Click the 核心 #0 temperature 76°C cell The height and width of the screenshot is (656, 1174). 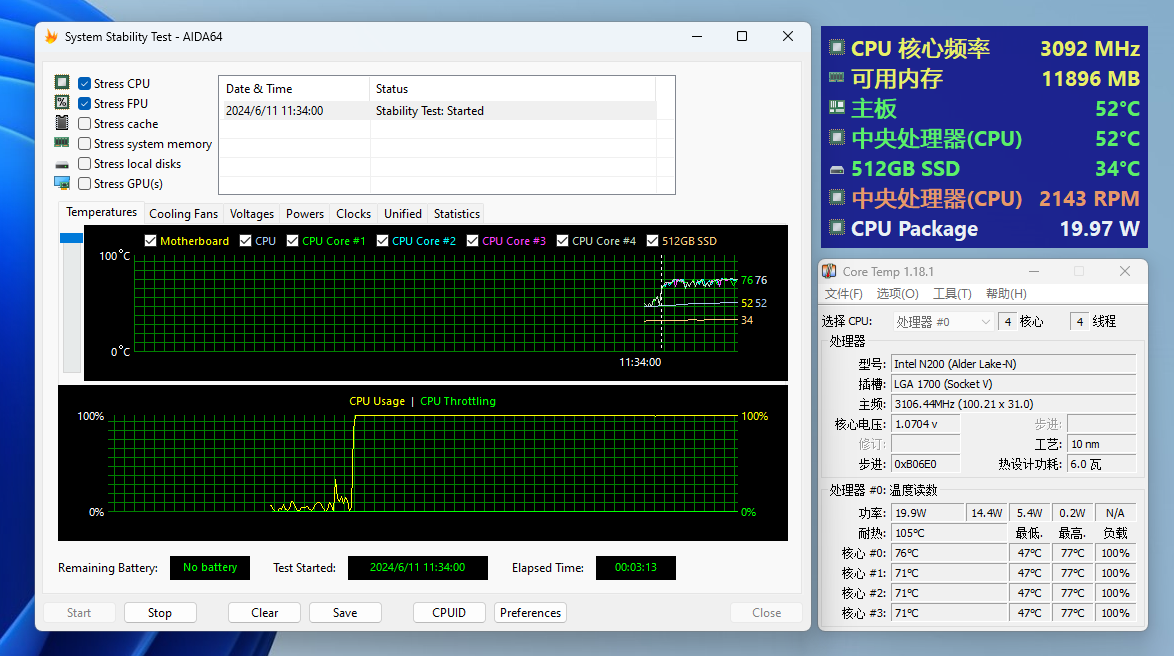[x=949, y=553]
